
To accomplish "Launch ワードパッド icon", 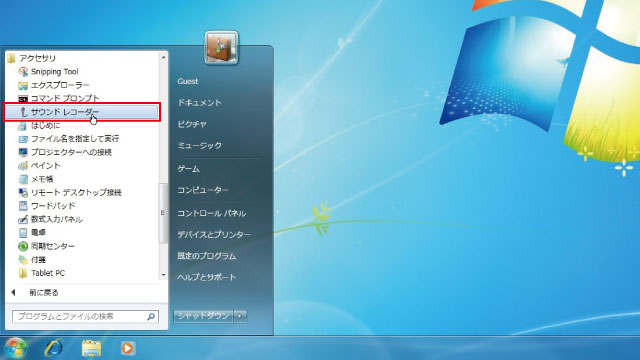I will coord(23,206).
